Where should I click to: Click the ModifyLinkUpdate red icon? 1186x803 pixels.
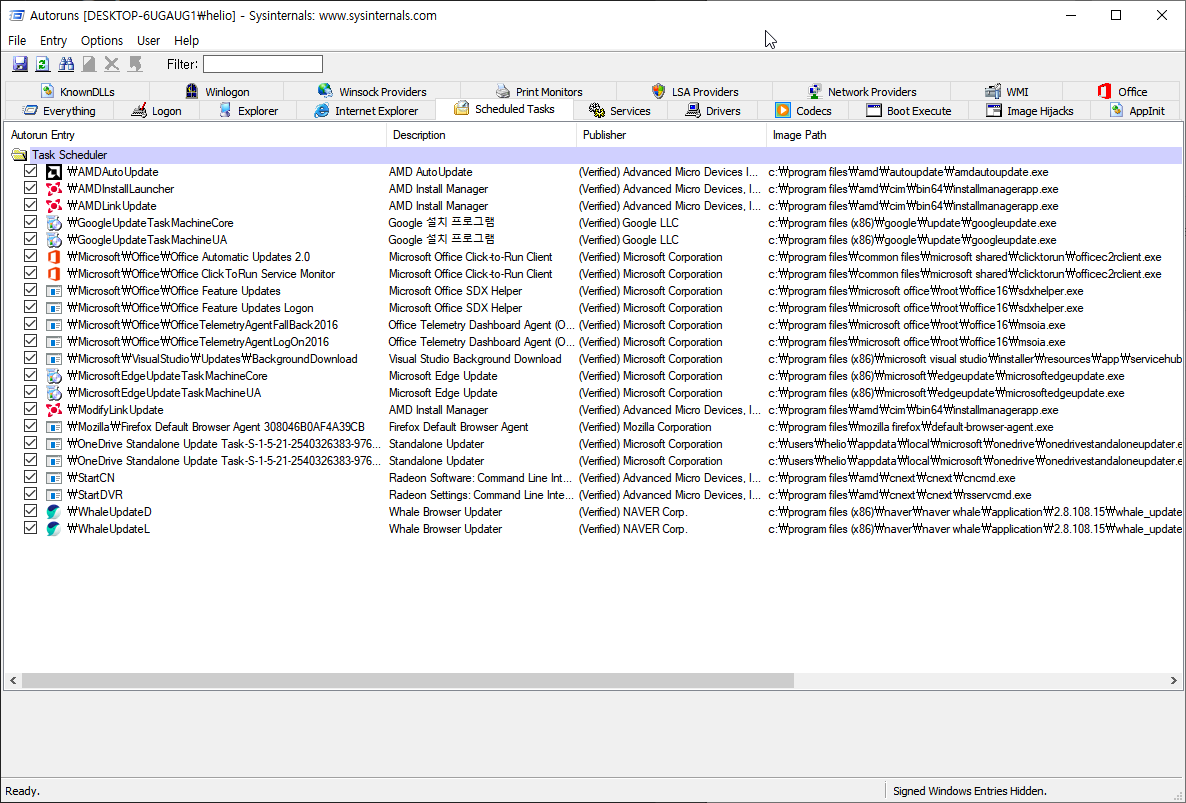point(54,410)
